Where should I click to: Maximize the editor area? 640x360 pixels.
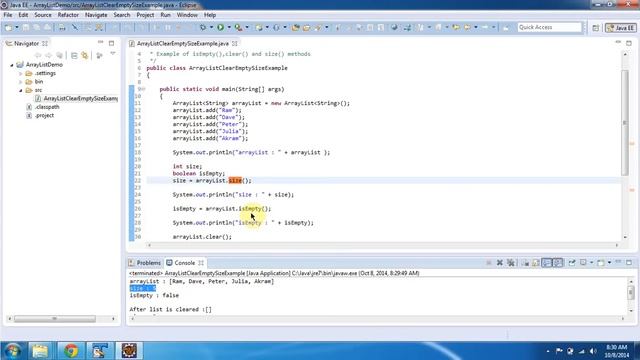click(x=629, y=43)
